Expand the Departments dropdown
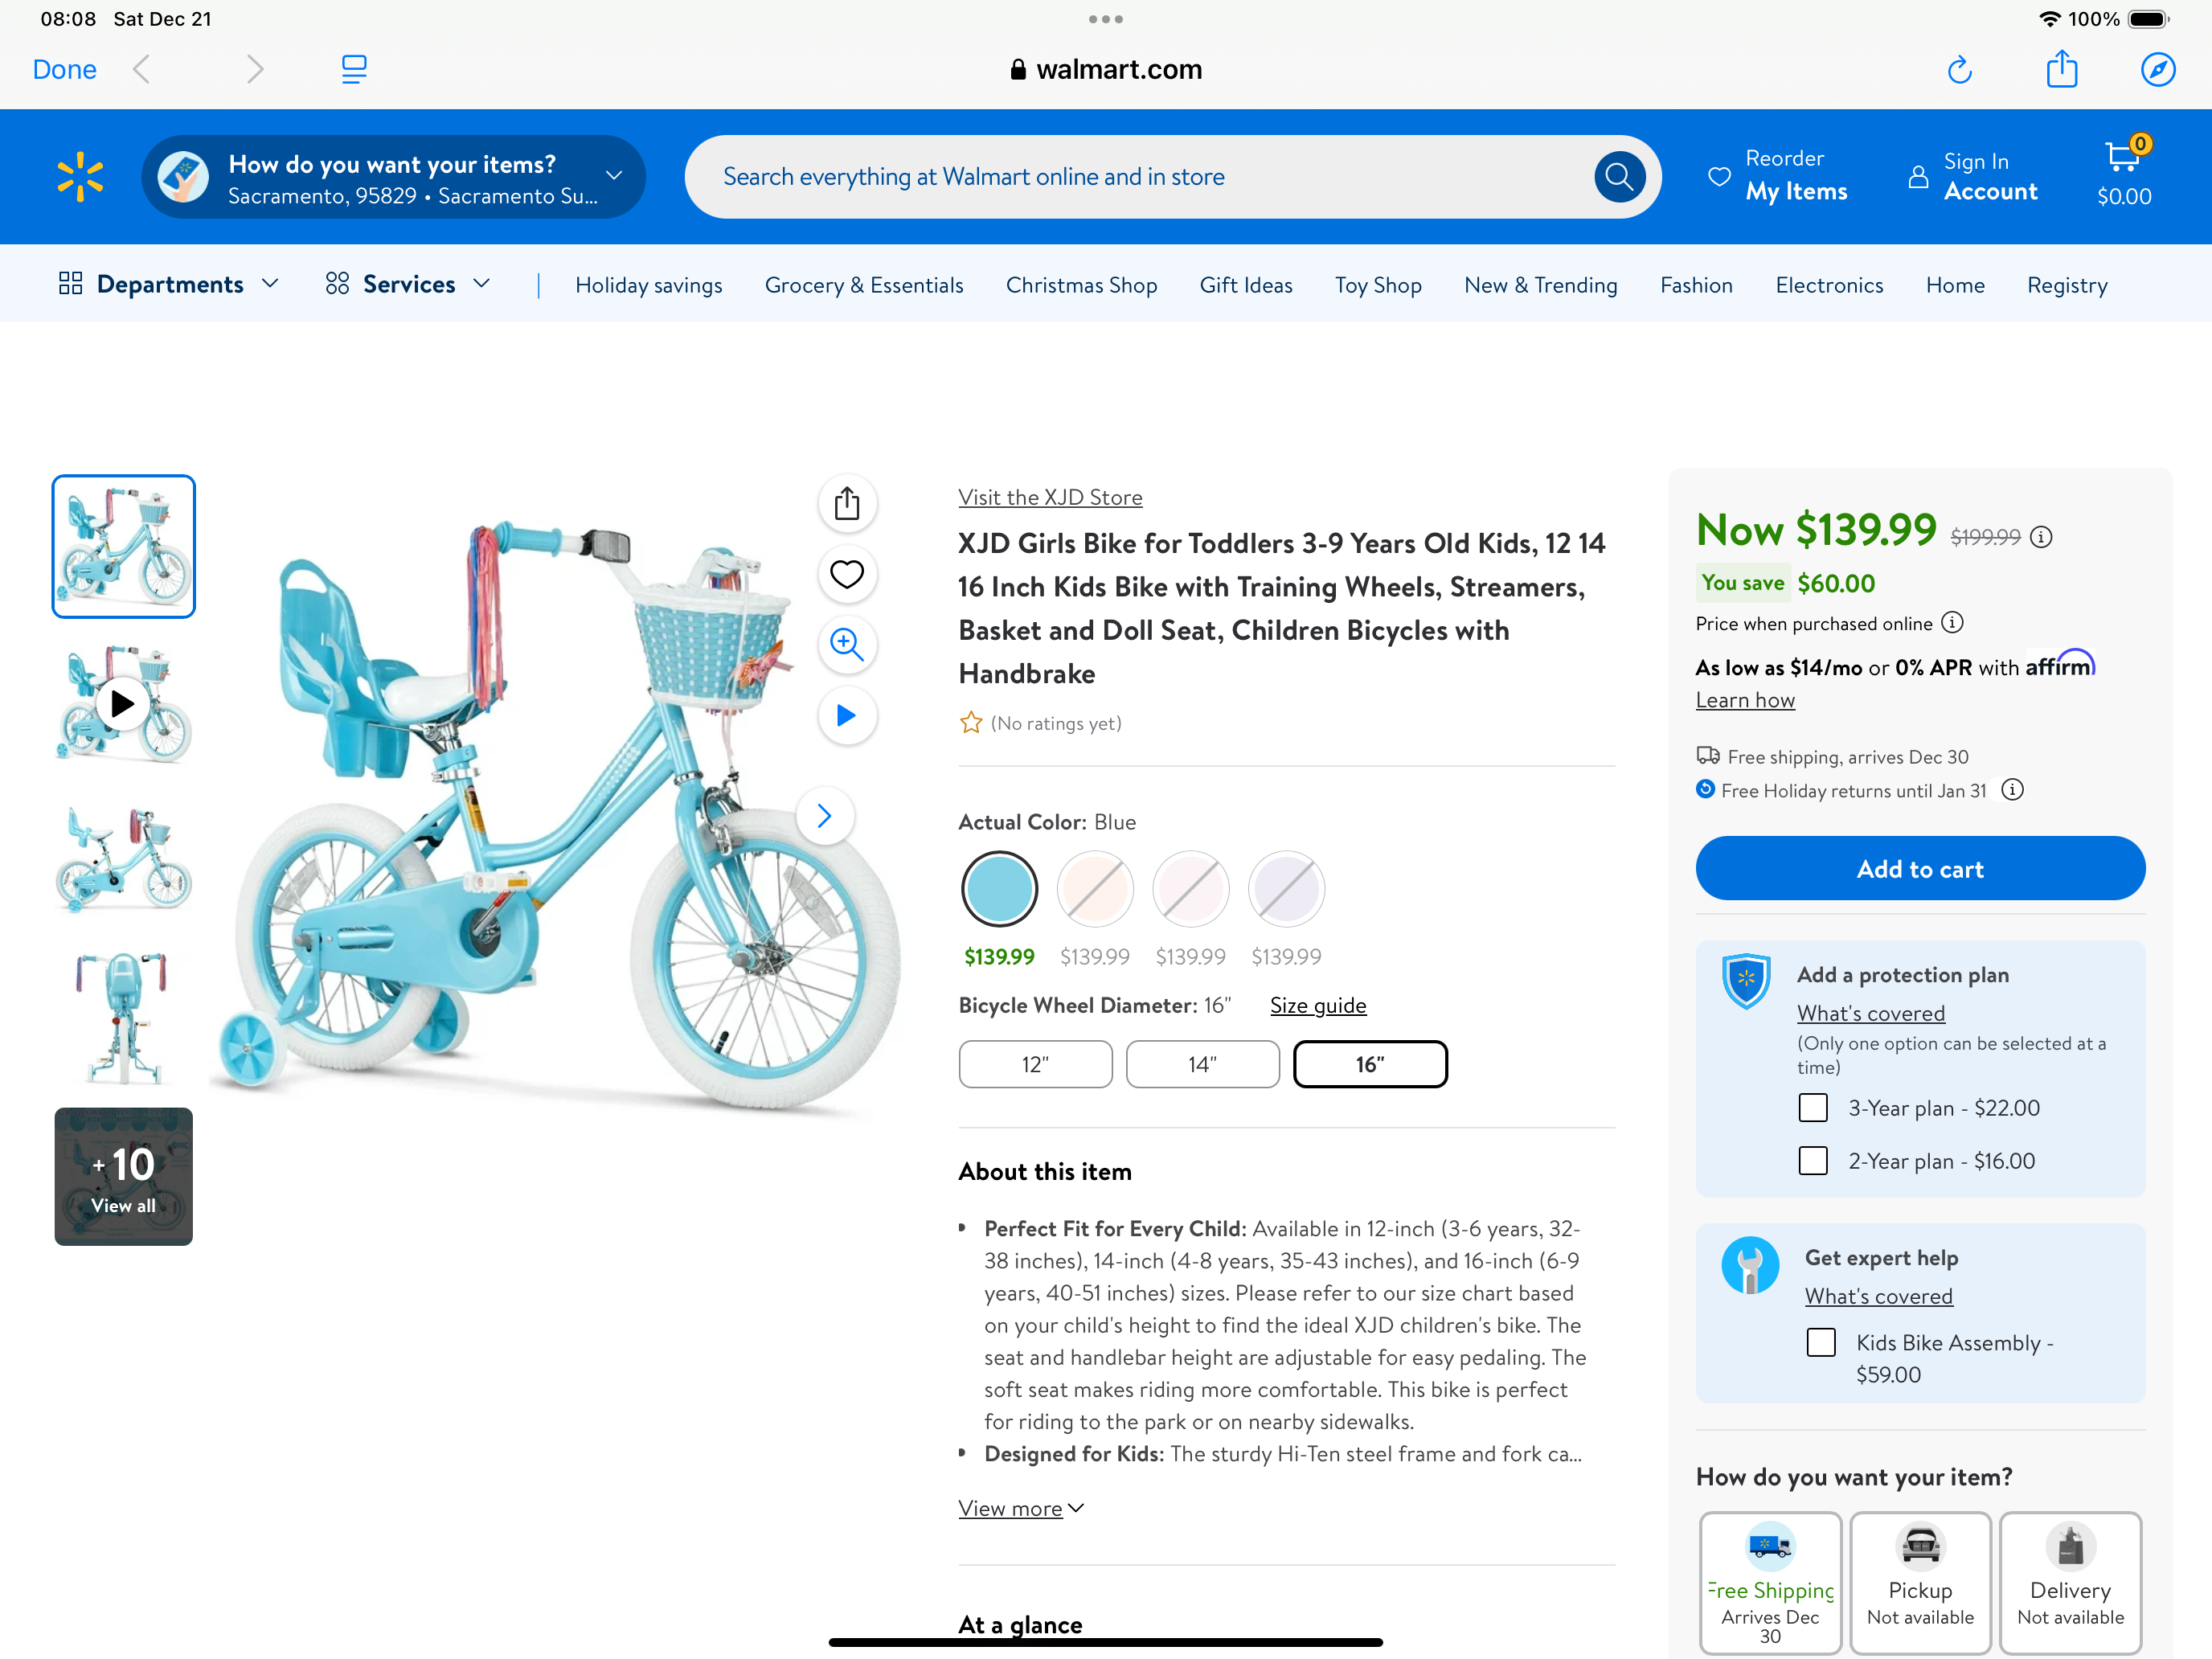 tap(169, 284)
